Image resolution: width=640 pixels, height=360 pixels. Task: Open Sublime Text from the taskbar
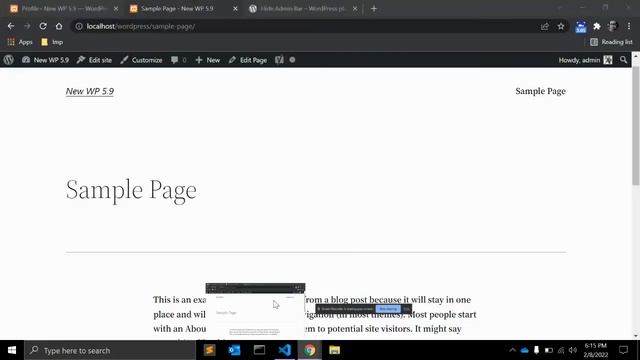(210, 350)
